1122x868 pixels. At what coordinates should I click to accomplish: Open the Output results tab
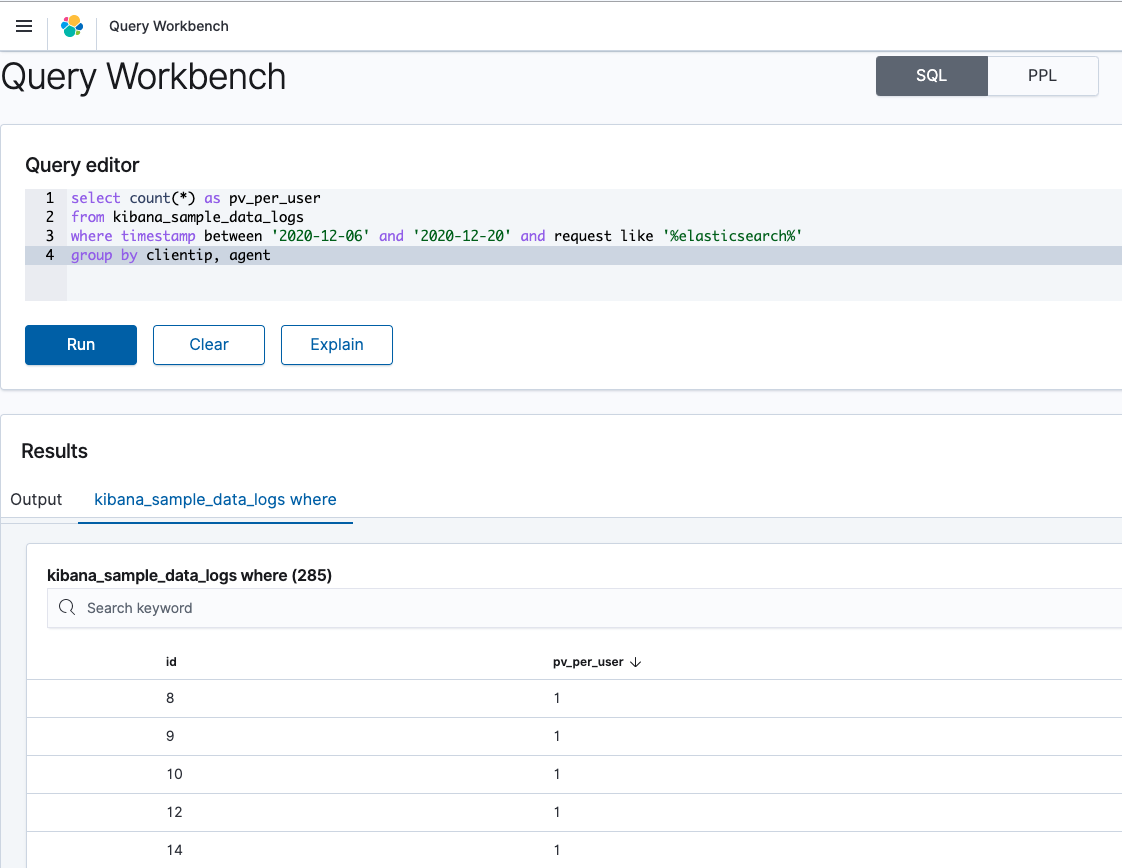[36, 499]
